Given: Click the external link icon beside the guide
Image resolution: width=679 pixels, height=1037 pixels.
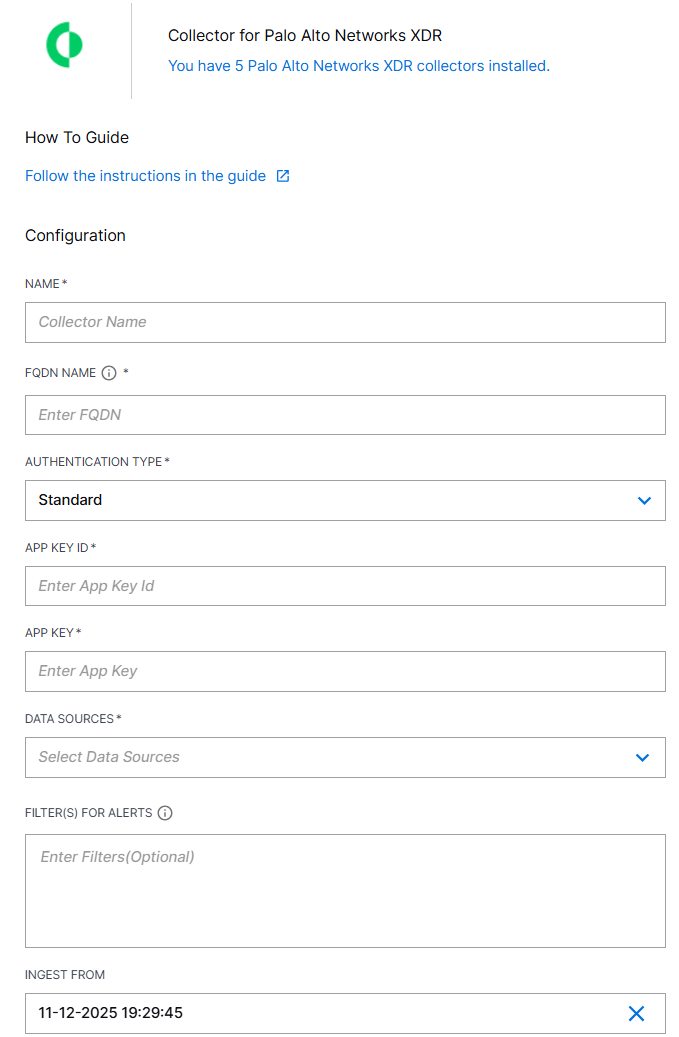Looking at the screenshot, I should [x=282, y=175].
